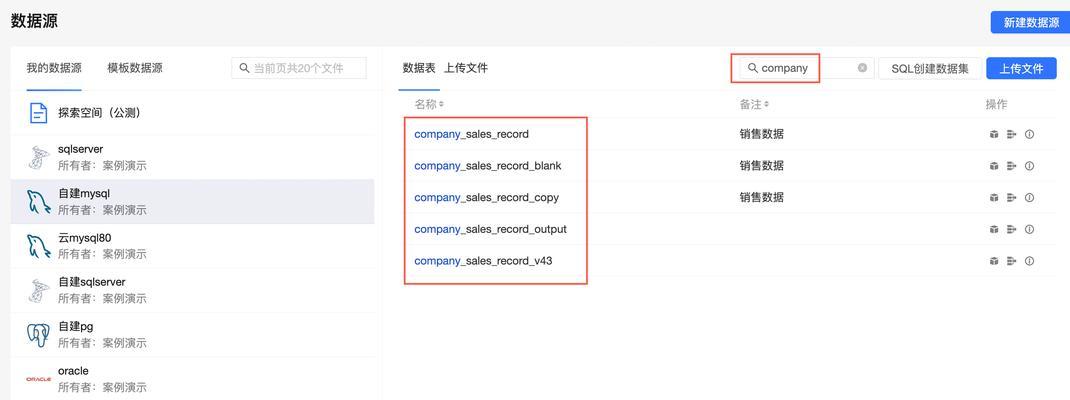1070x400 pixels.
Task: Select the 上传文件 tab
Action: pyautogui.click(x=466, y=68)
